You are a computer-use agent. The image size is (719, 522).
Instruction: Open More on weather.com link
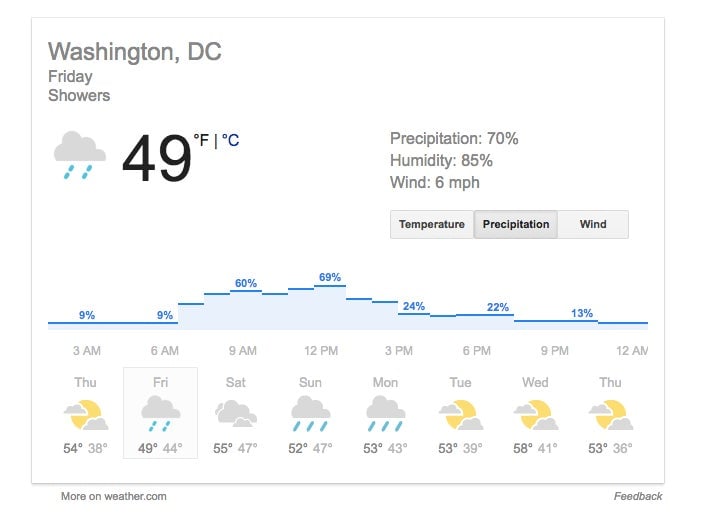pos(114,496)
